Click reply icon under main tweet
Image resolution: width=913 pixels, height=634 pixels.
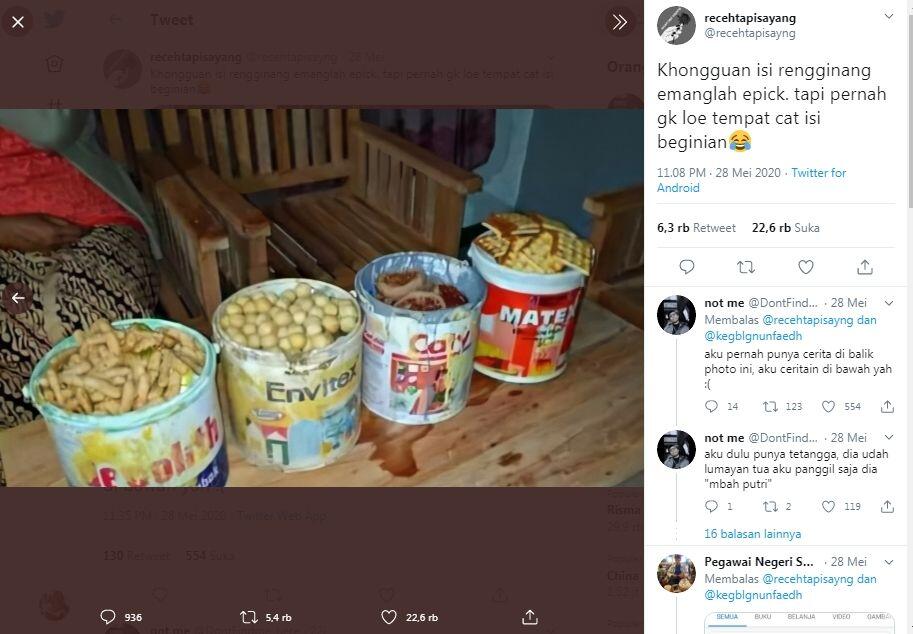point(686,267)
